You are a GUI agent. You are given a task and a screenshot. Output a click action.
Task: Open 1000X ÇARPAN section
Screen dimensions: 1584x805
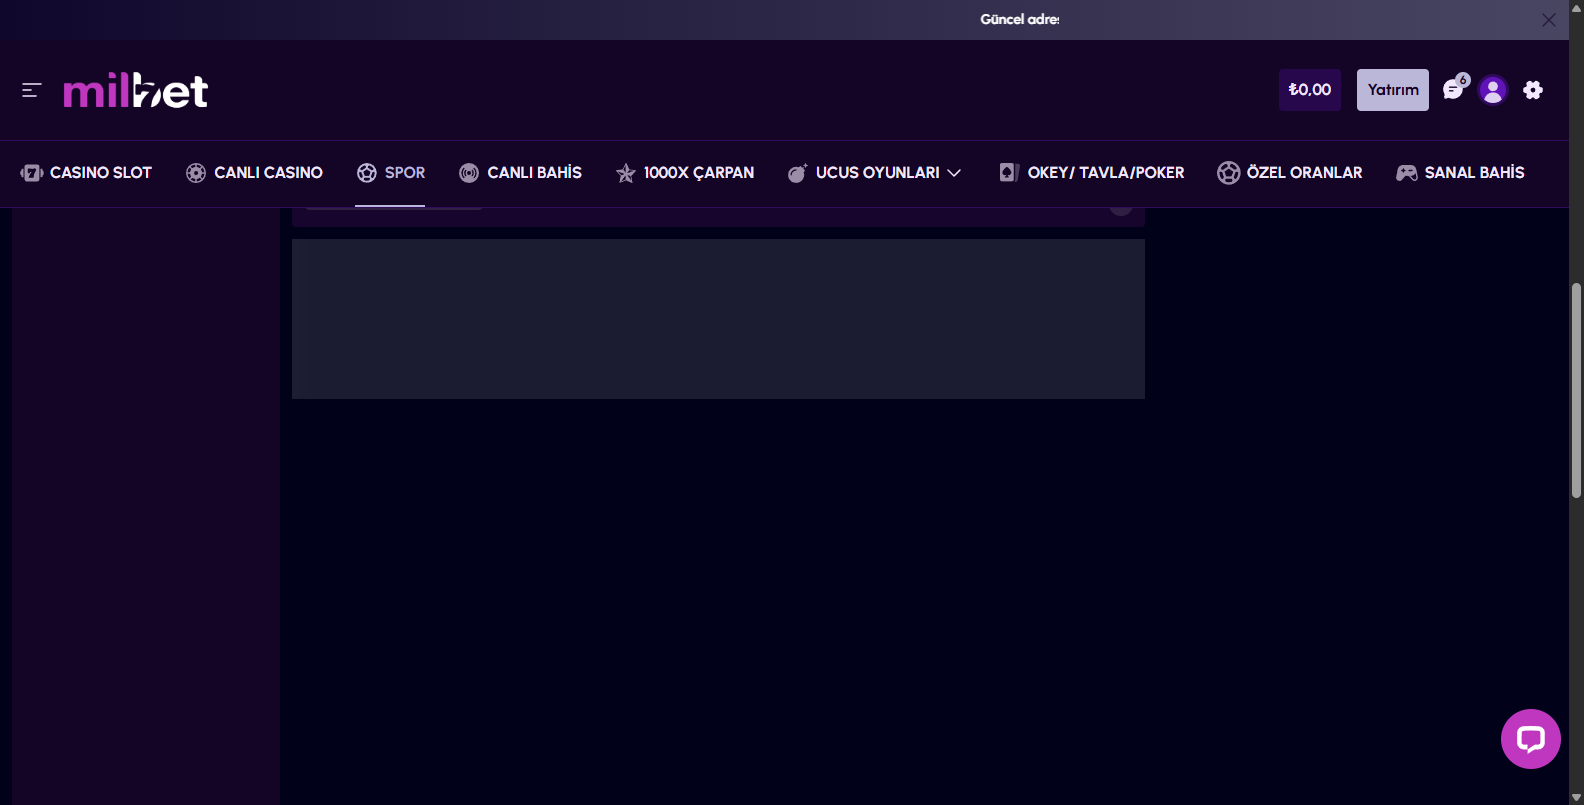click(685, 173)
